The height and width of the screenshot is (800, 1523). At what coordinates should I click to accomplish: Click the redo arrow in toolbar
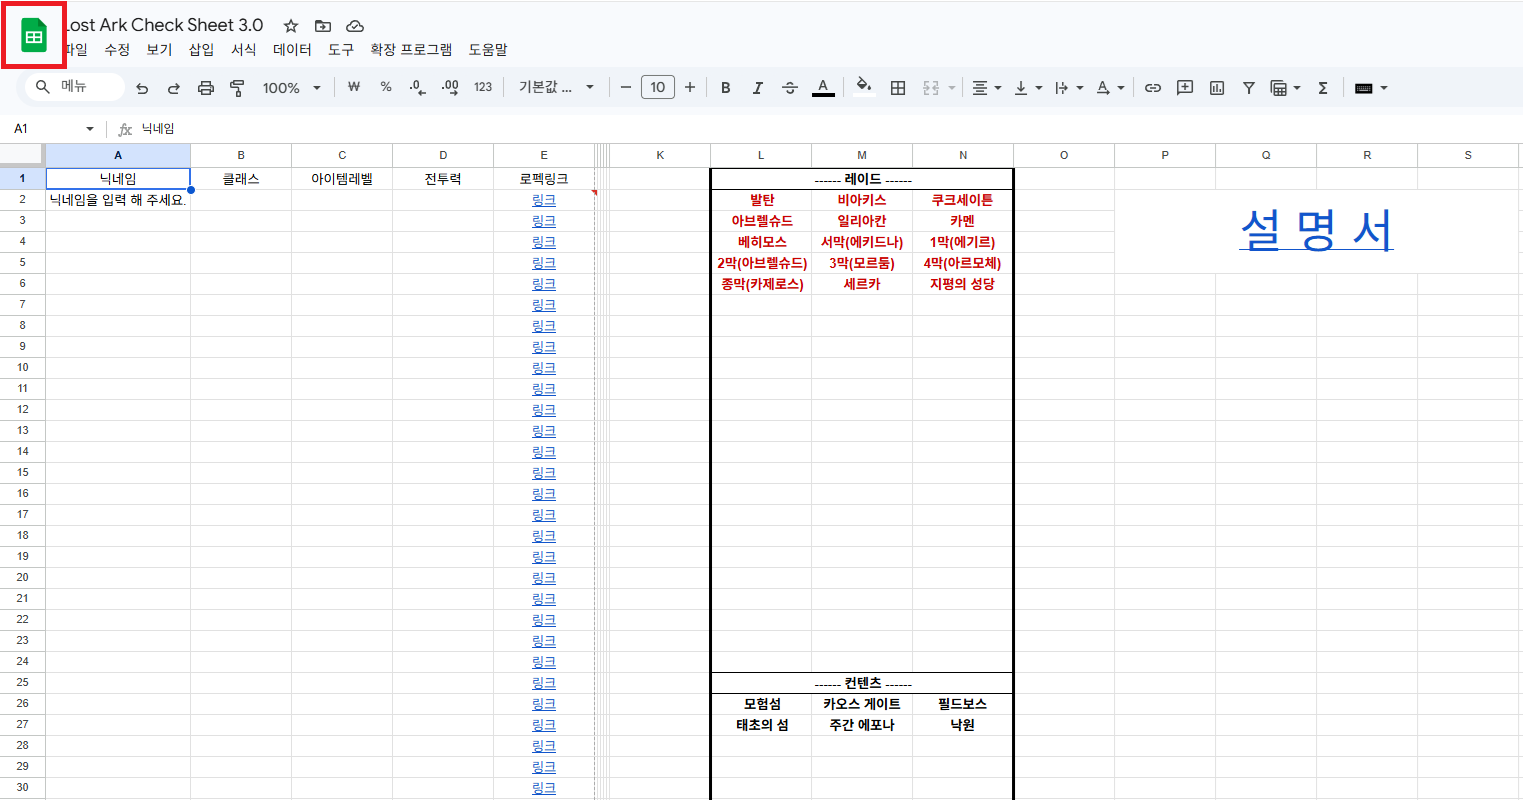174,88
